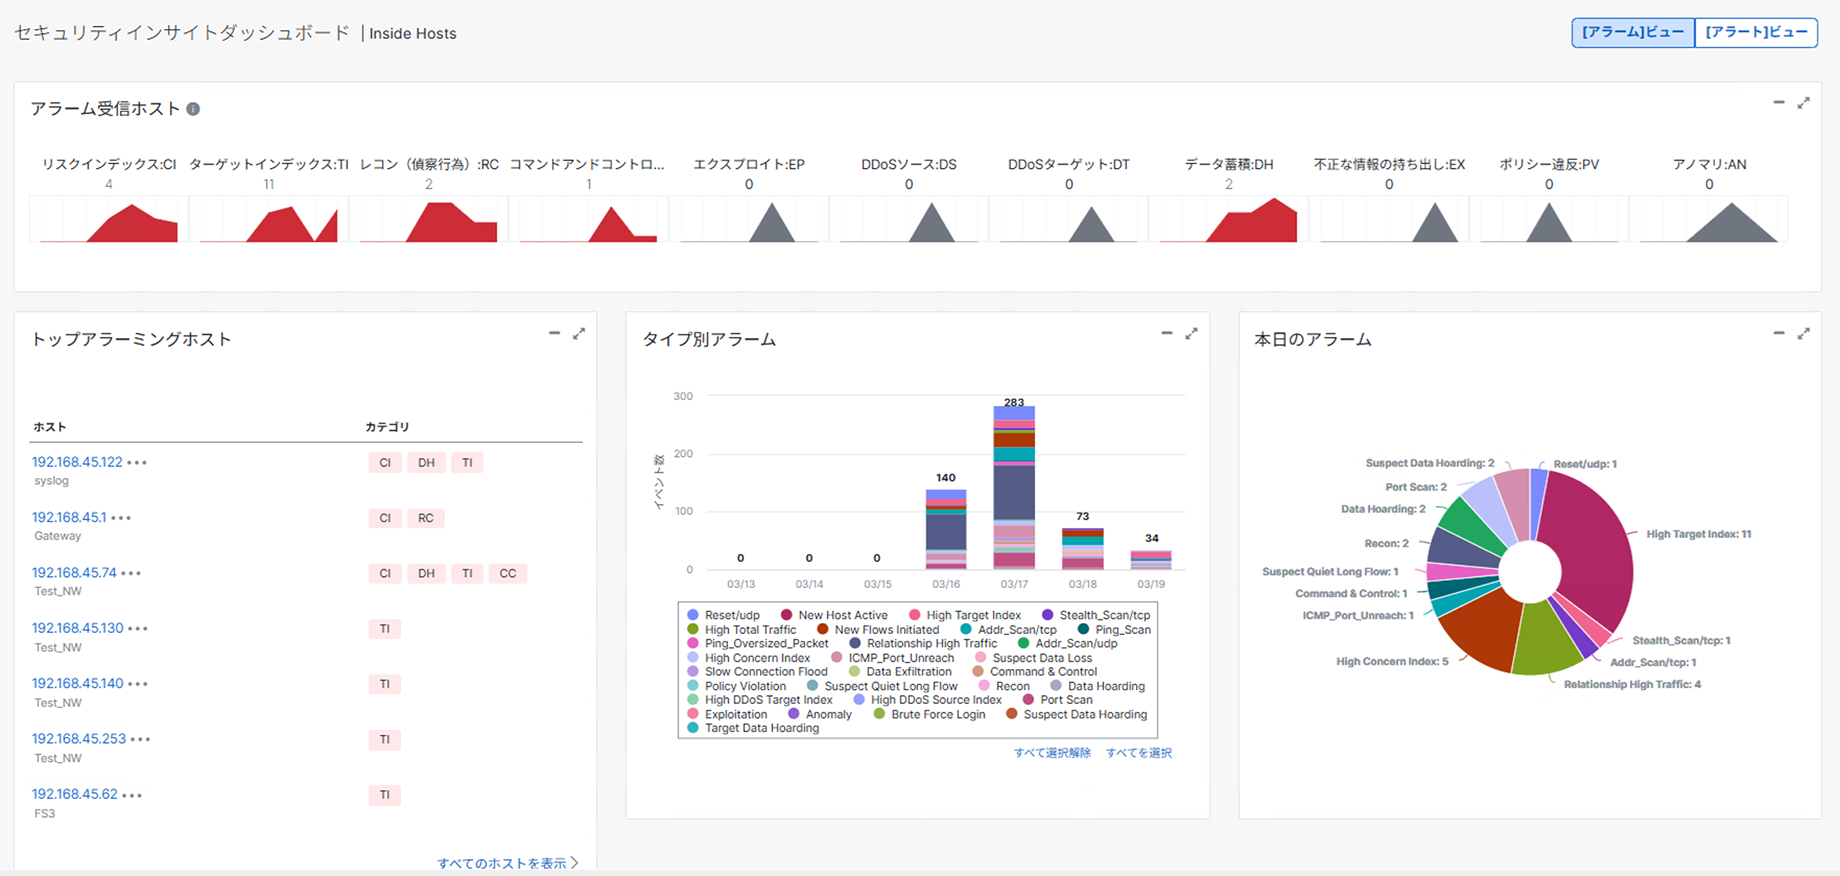Open the ellipsis menu for host 192.168.45.122
Screen dimensions: 1840x876
tap(137, 463)
